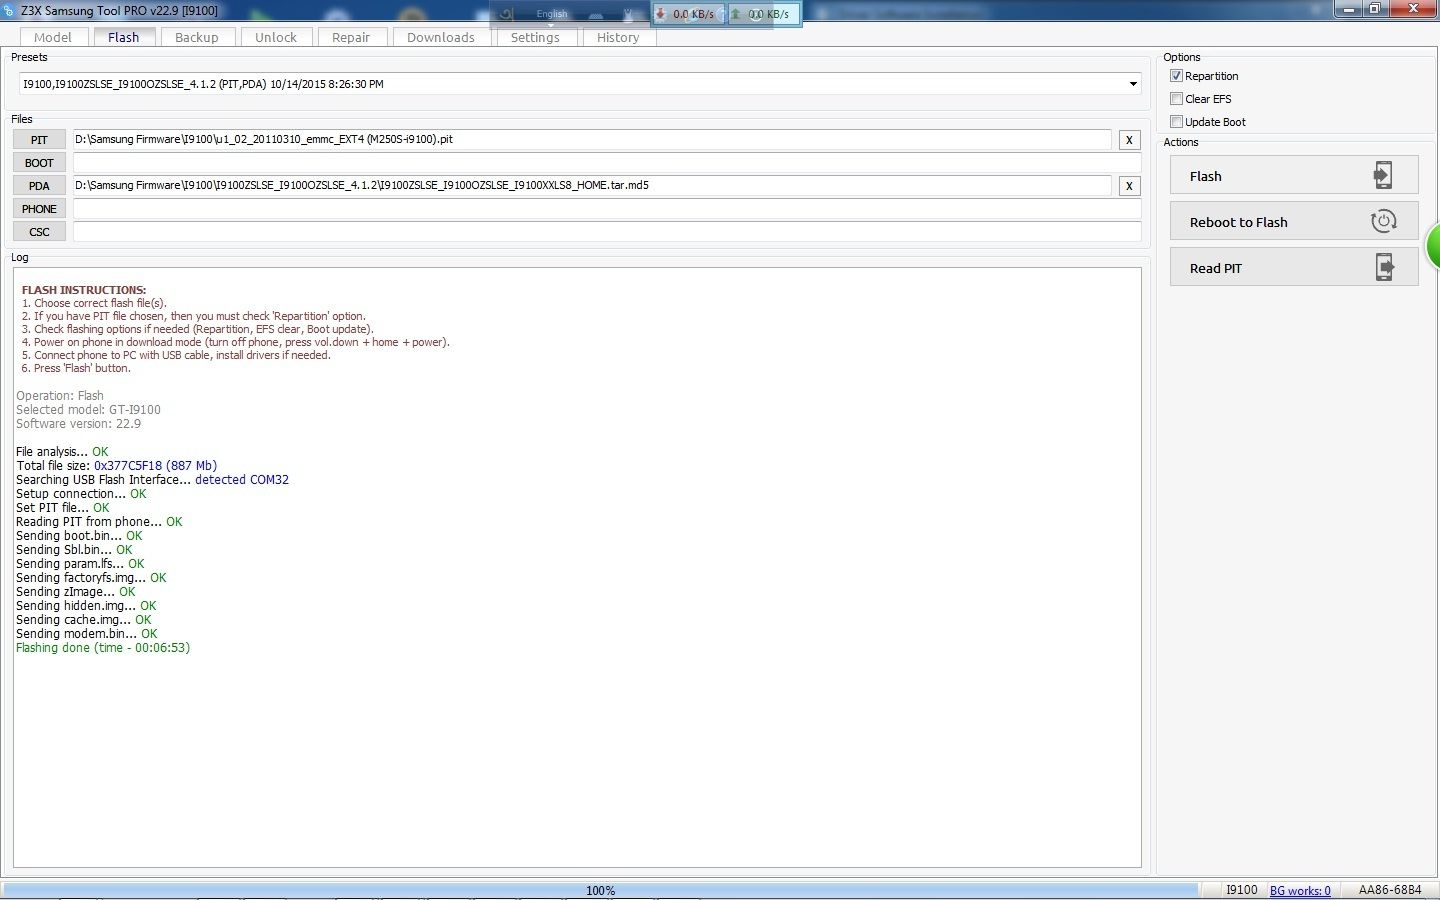Click the empty CSC file path field
Viewport: 1440px width, 900px height.
[607, 232]
